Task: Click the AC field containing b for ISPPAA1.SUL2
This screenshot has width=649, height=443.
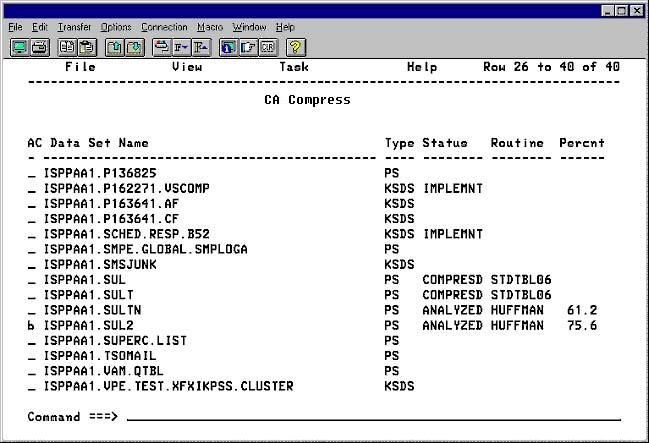Action: point(31,325)
